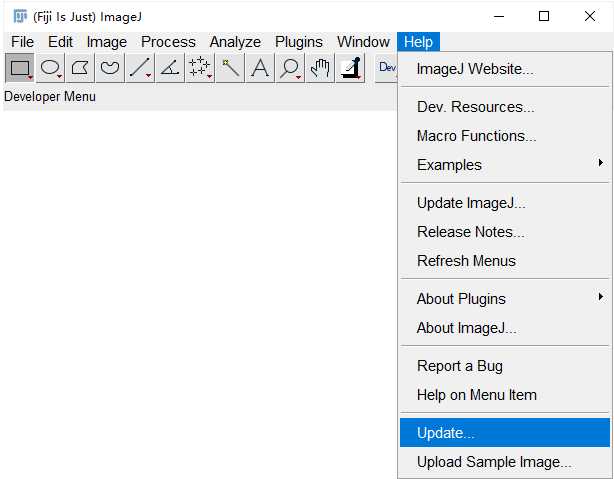Click the Fiji application icon in title bar
The image size is (614, 479).
[20, 16]
